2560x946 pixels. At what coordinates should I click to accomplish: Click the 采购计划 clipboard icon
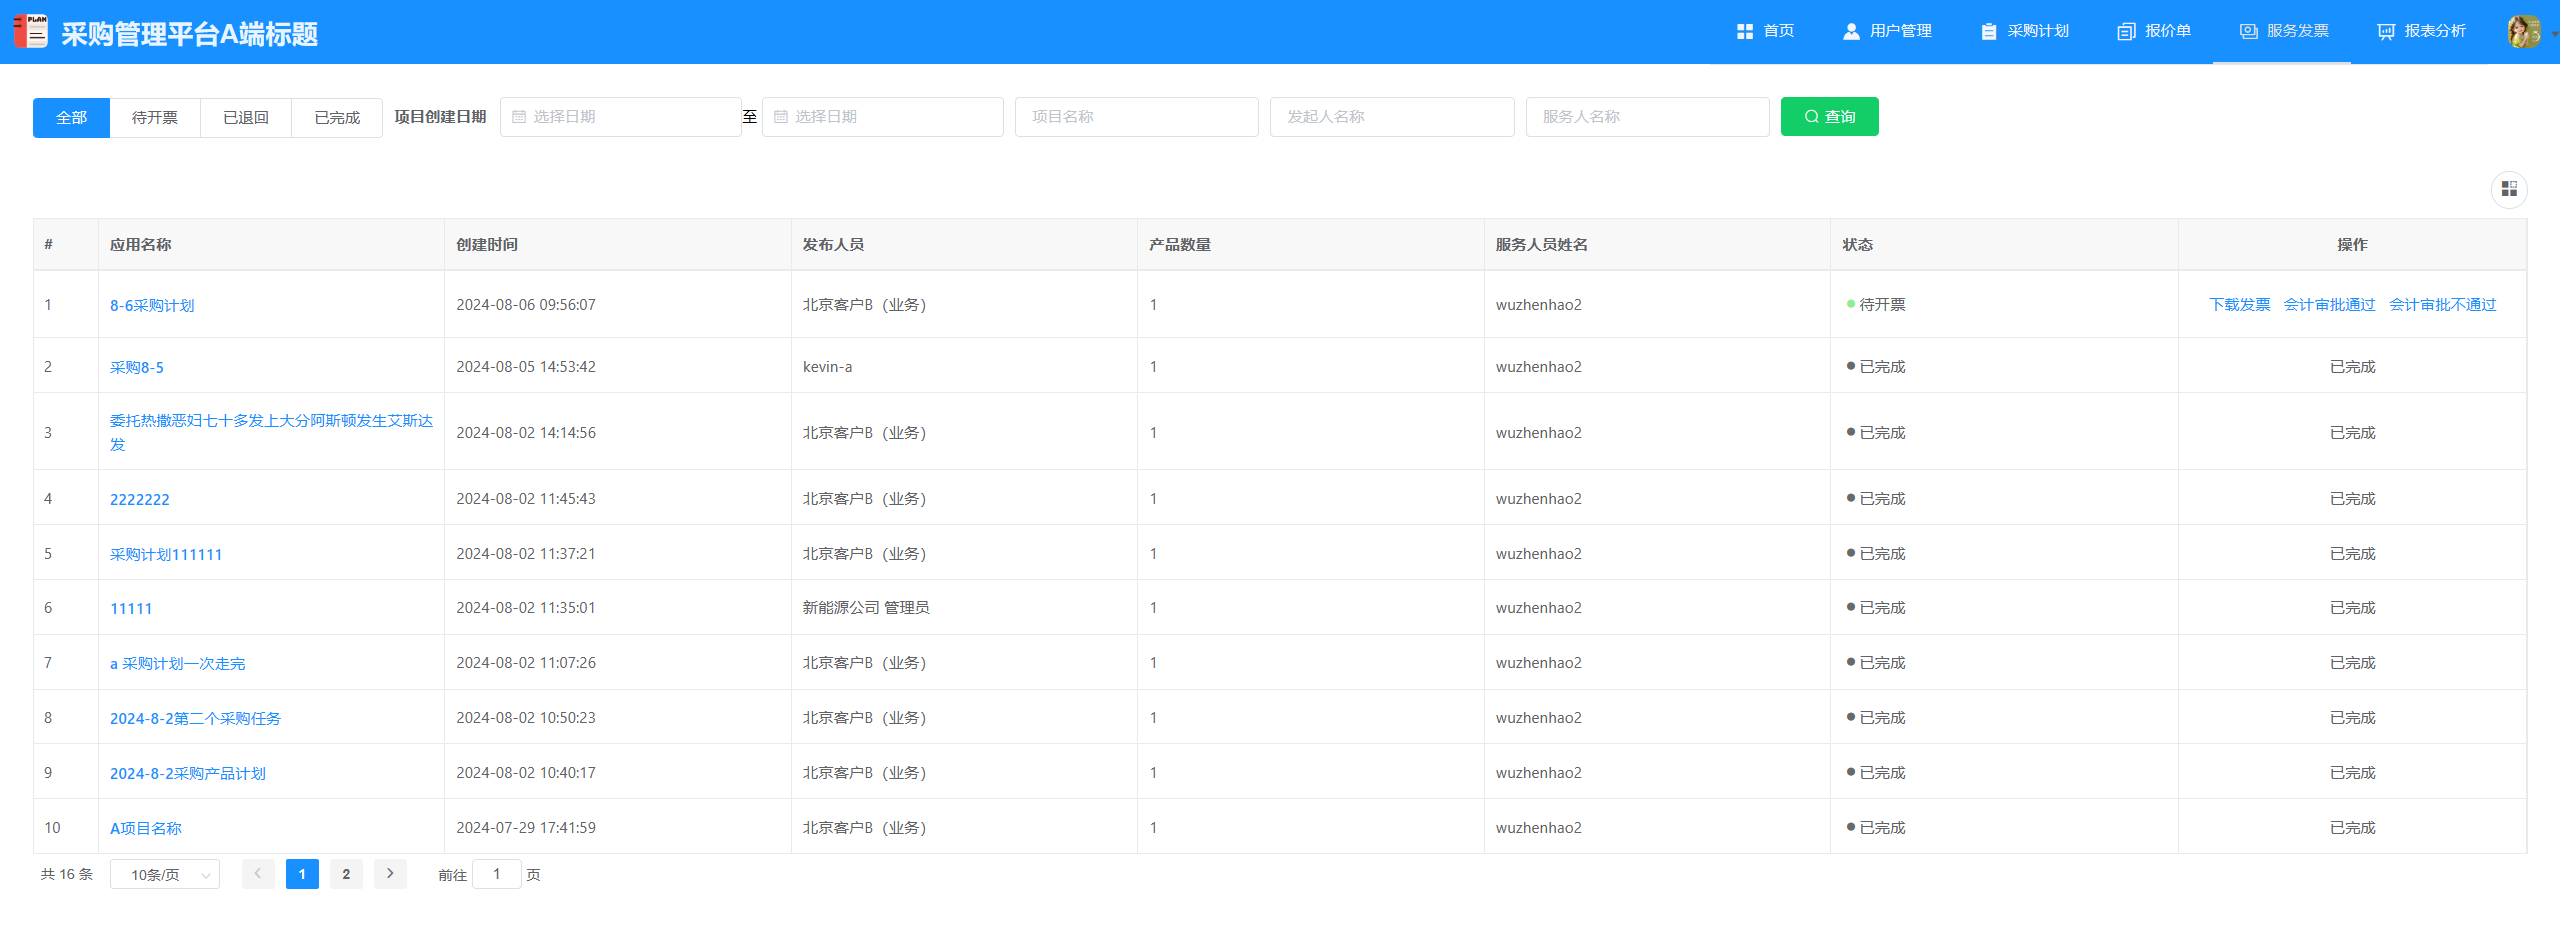pos(1988,32)
